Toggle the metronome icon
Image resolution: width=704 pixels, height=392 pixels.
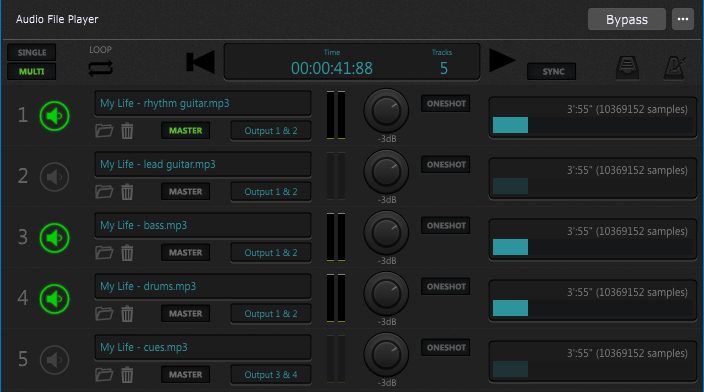point(675,68)
